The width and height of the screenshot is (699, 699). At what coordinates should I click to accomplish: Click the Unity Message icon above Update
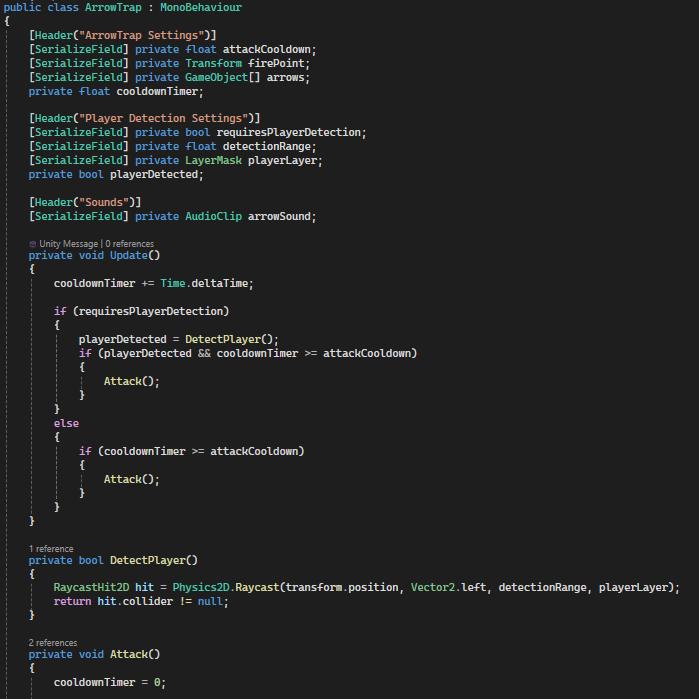tap(33, 244)
